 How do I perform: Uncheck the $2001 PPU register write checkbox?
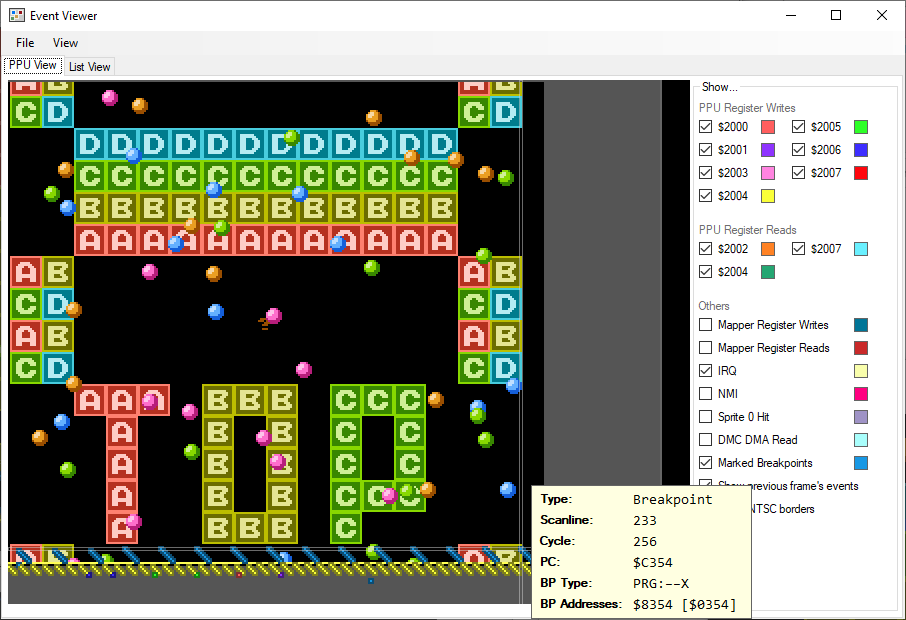706,150
